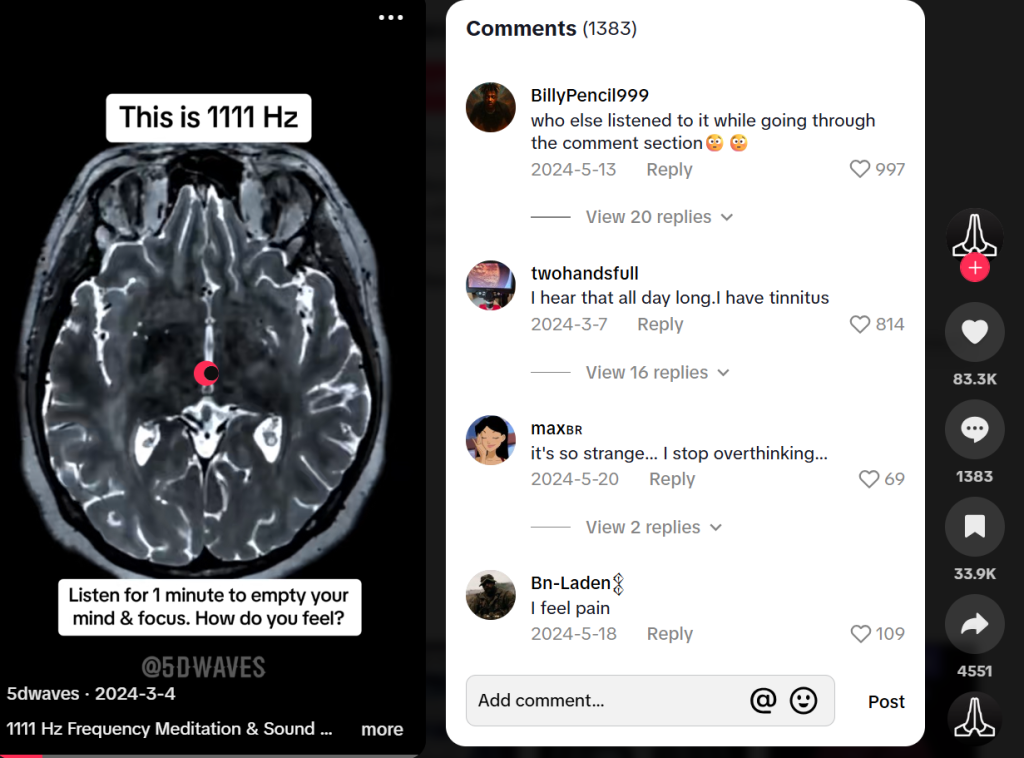
Task: Reply to Bn-Laden's comment
Action: 669,633
